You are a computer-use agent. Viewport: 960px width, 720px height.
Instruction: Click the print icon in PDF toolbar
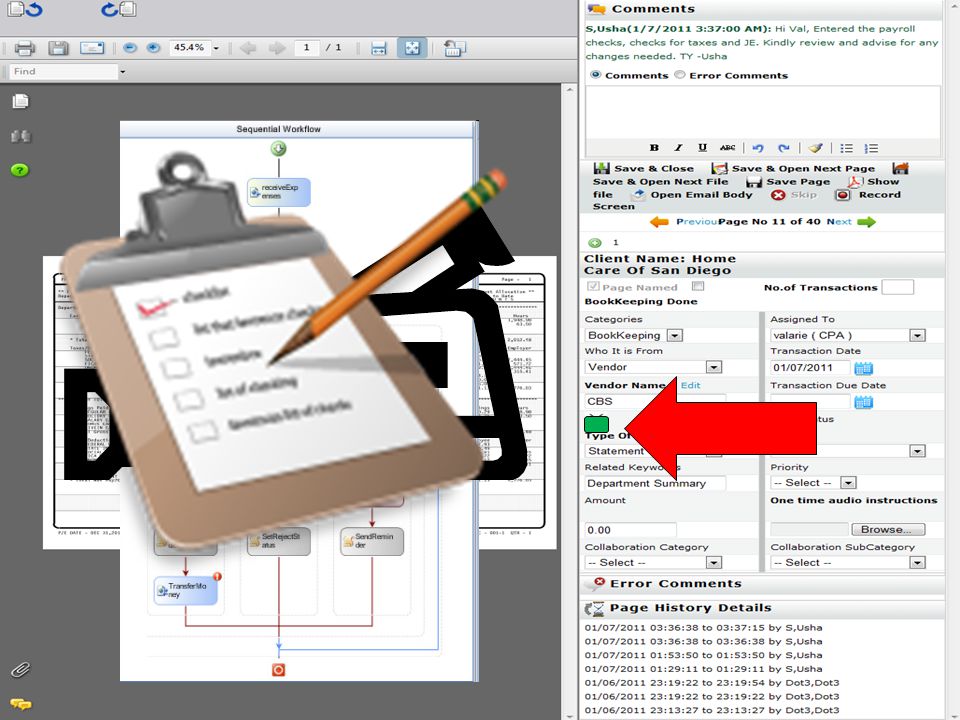pyautogui.click(x=24, y=48)
